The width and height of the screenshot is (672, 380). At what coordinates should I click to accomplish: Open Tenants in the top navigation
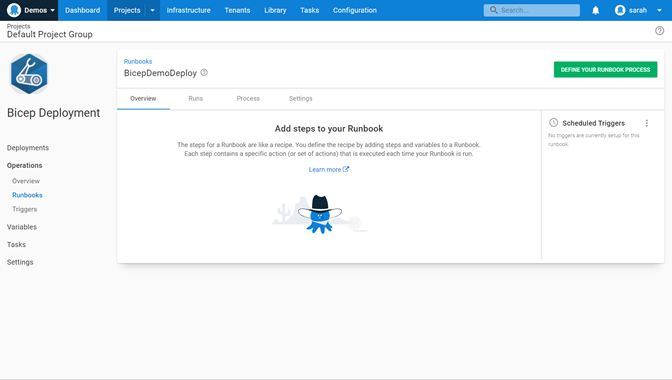click(x=237, y=10)
